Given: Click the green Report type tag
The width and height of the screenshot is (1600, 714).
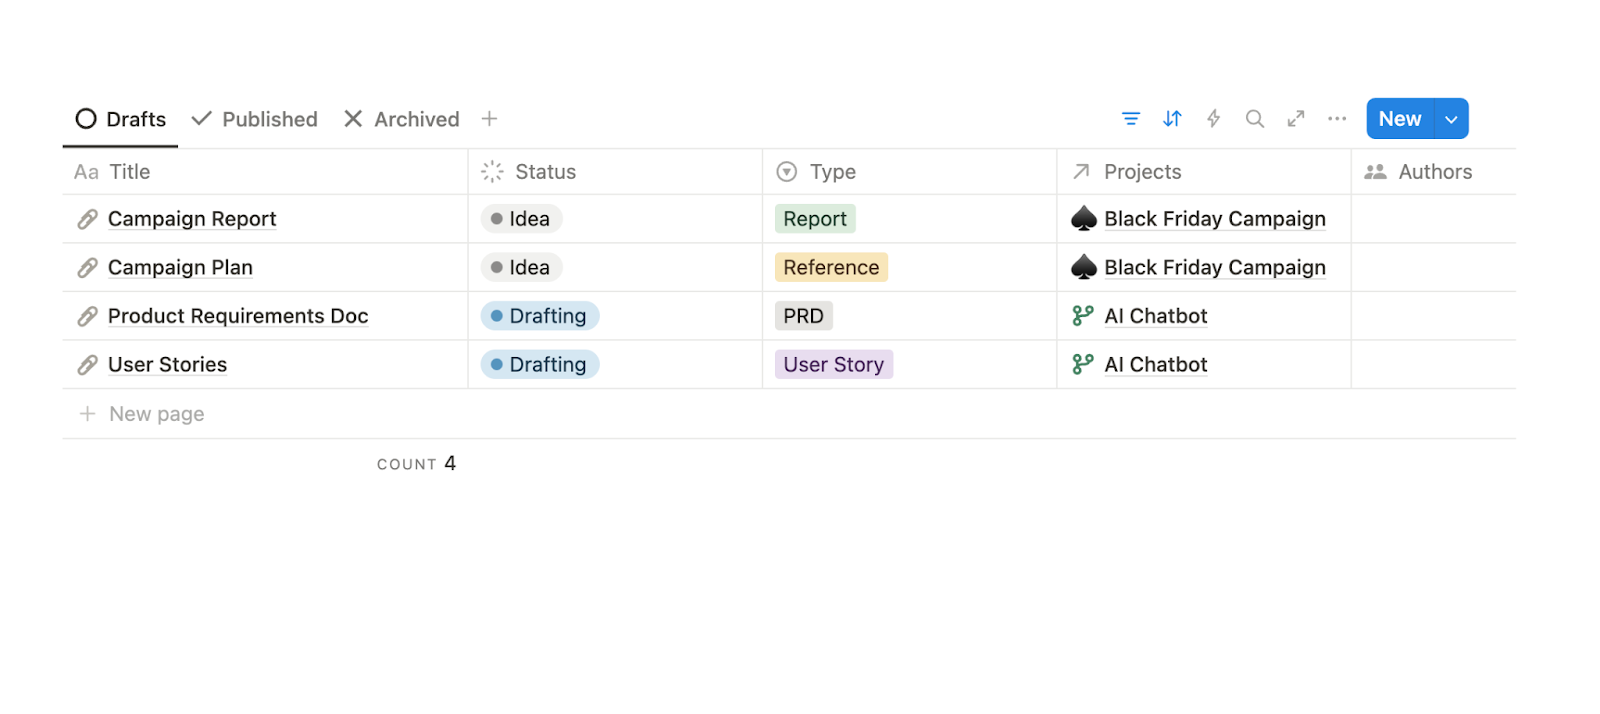Looking at the screenshot, I should point(814,219).
